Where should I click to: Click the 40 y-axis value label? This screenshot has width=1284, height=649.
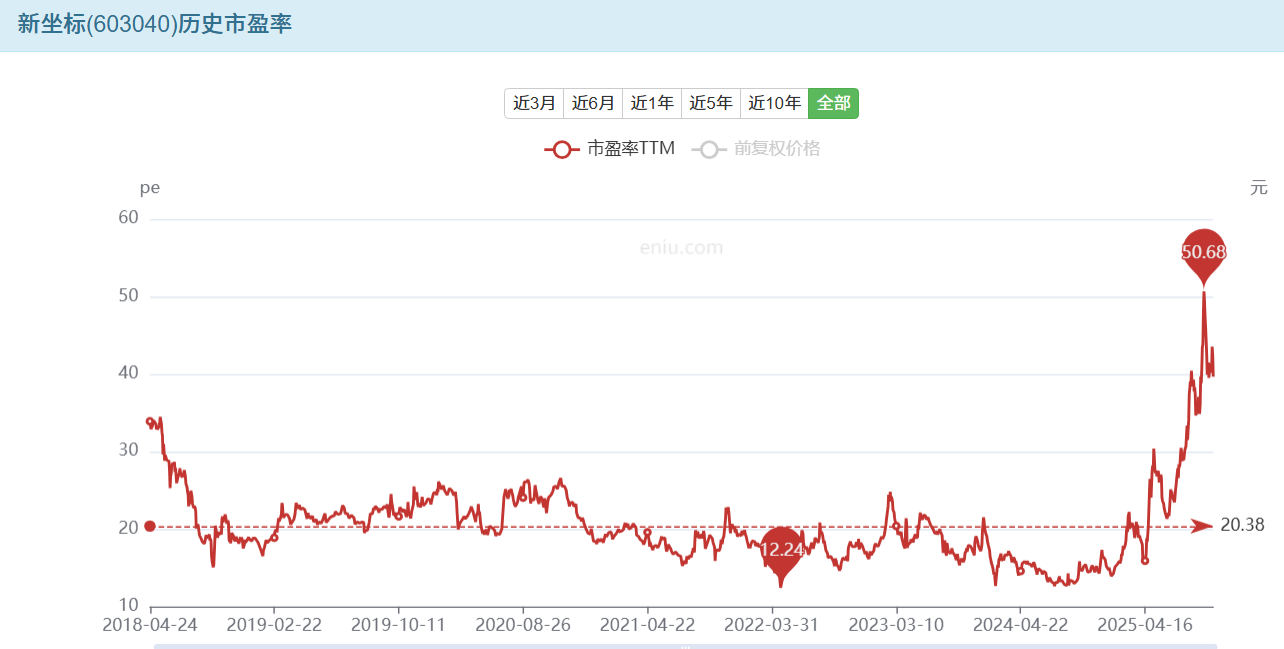[x=128, y=373]
